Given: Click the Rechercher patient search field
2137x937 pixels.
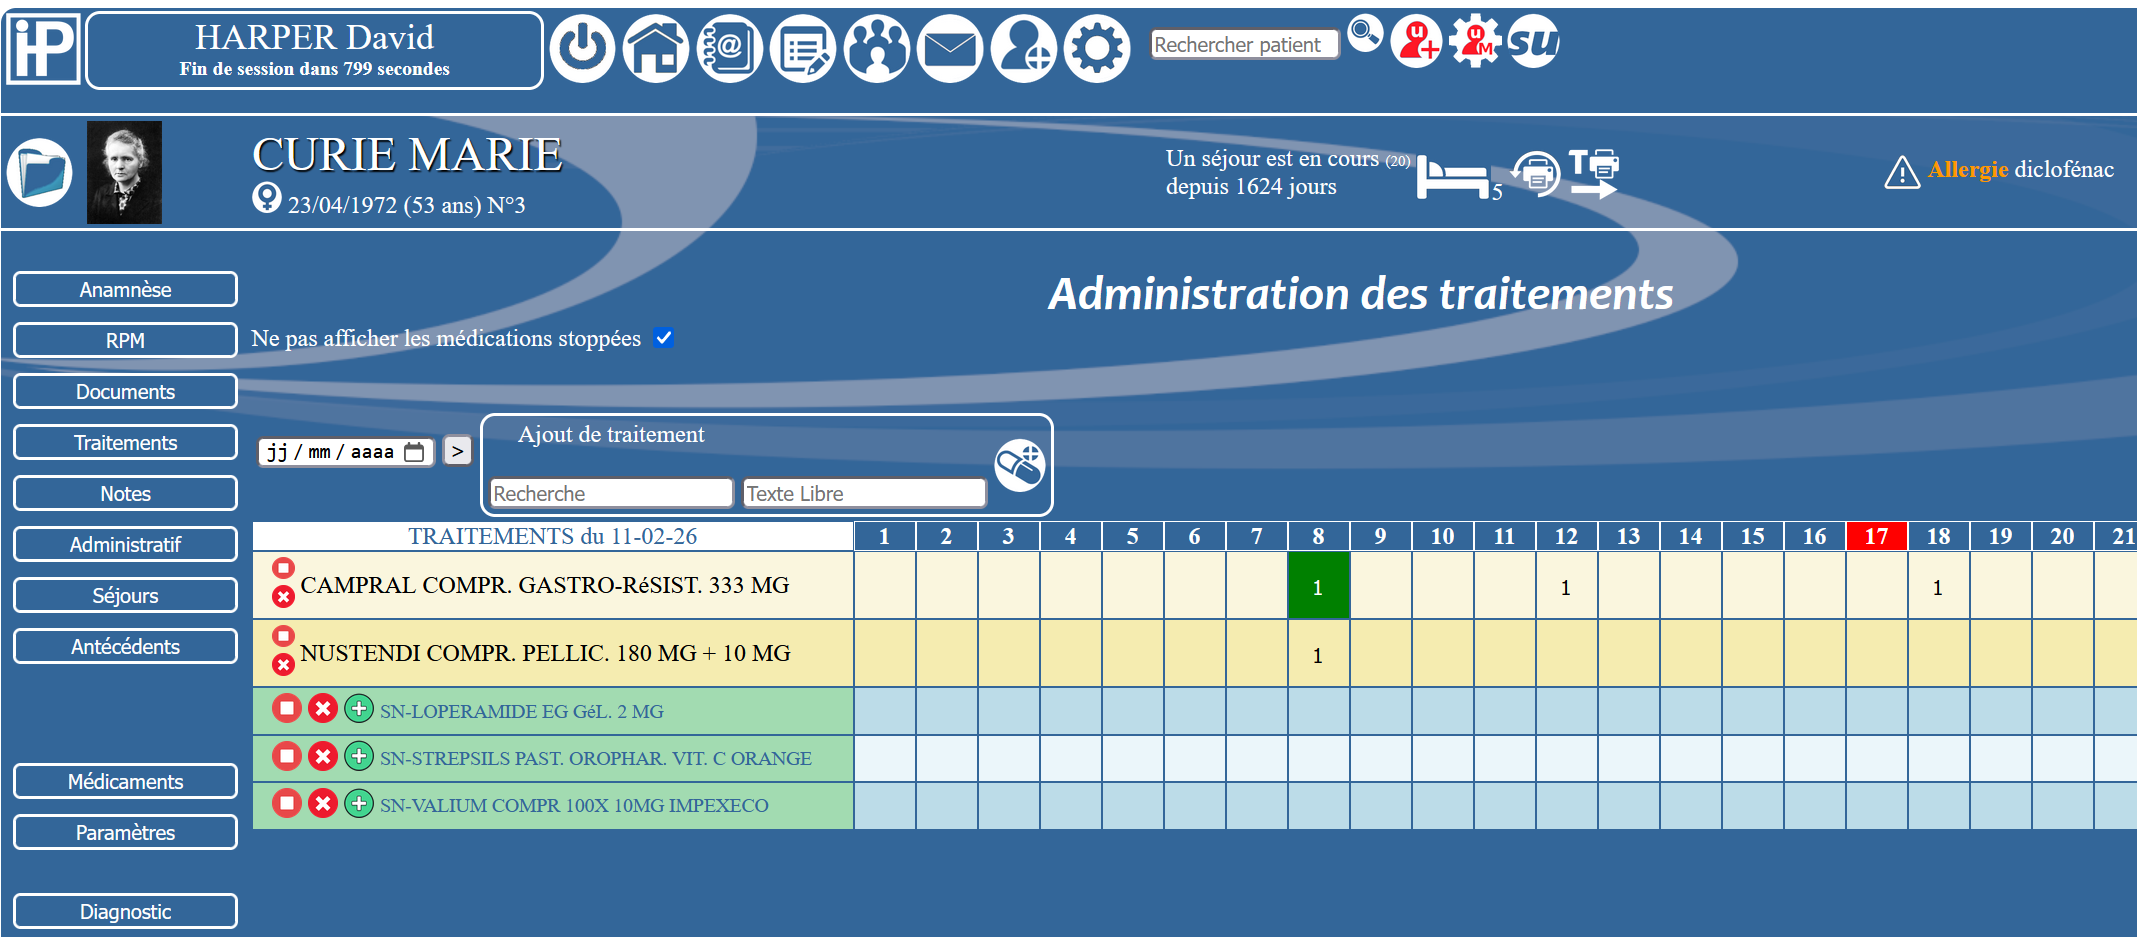Looking at the screenshot, I should [x=1243, y=45].
